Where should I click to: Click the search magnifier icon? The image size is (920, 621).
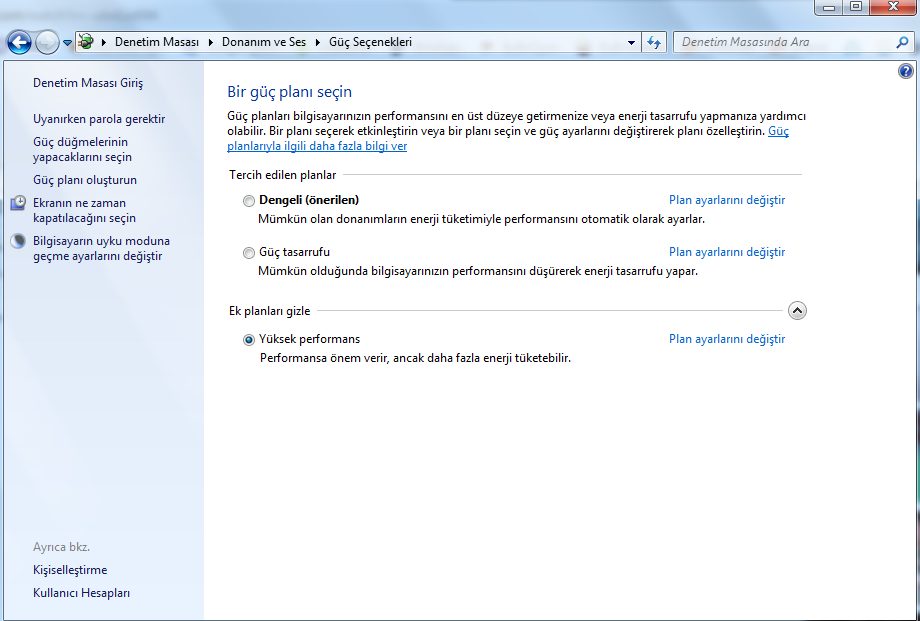click(x=902, y=42)
